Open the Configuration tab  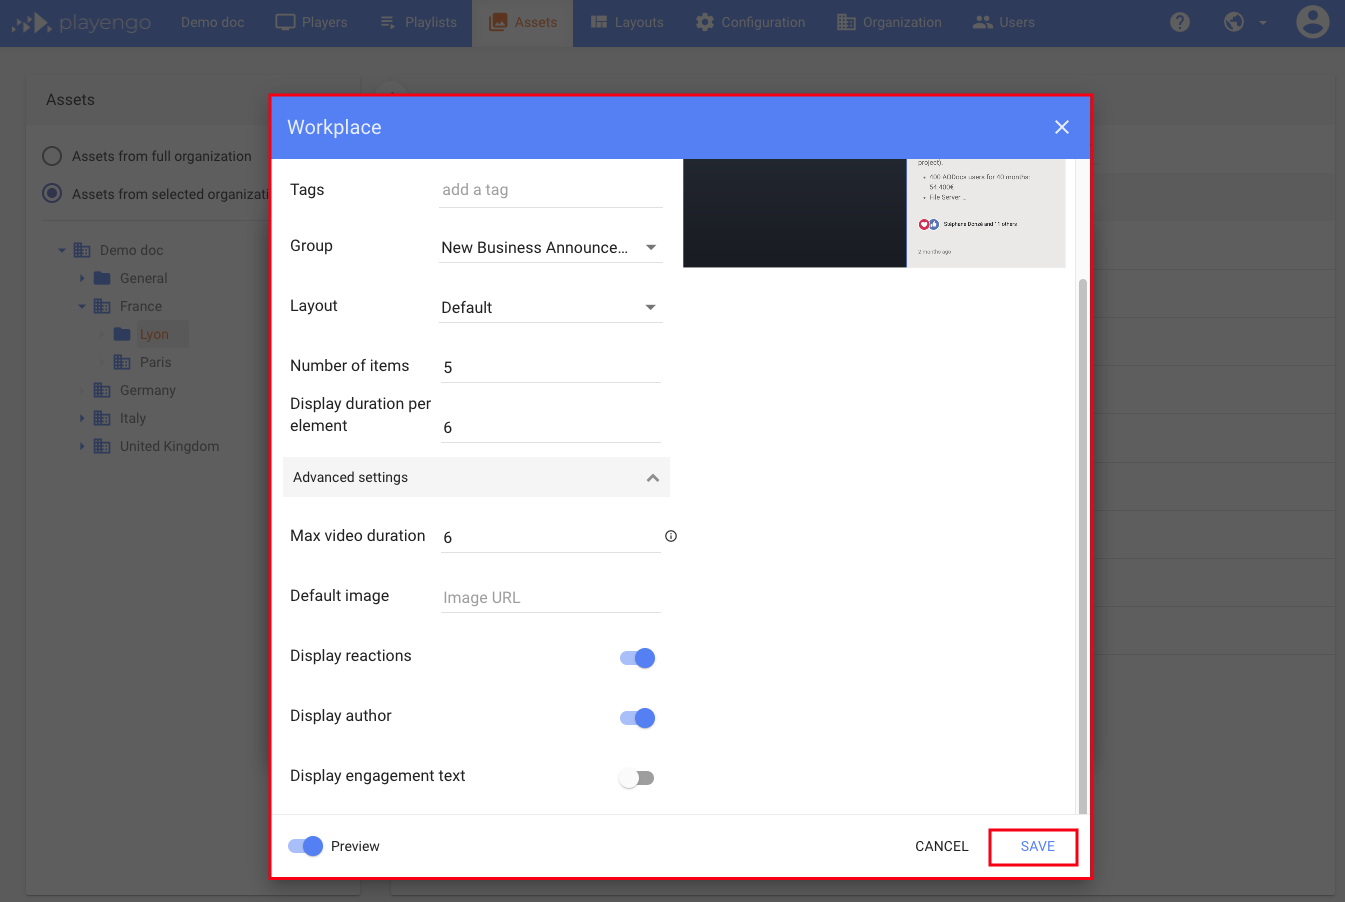click(x=750, y=22)
